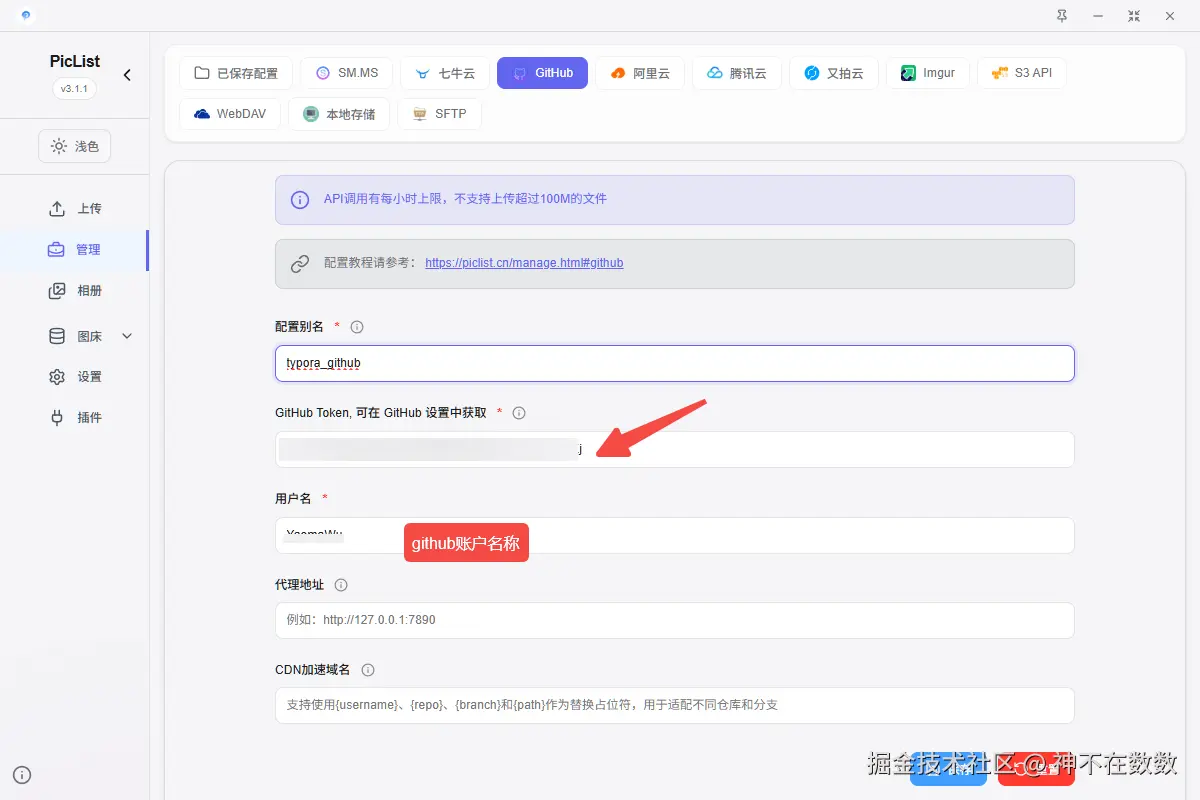Click the pin window icon in title bar
This screenshot has width=1200, height=800.
(x=1061, y=16)
